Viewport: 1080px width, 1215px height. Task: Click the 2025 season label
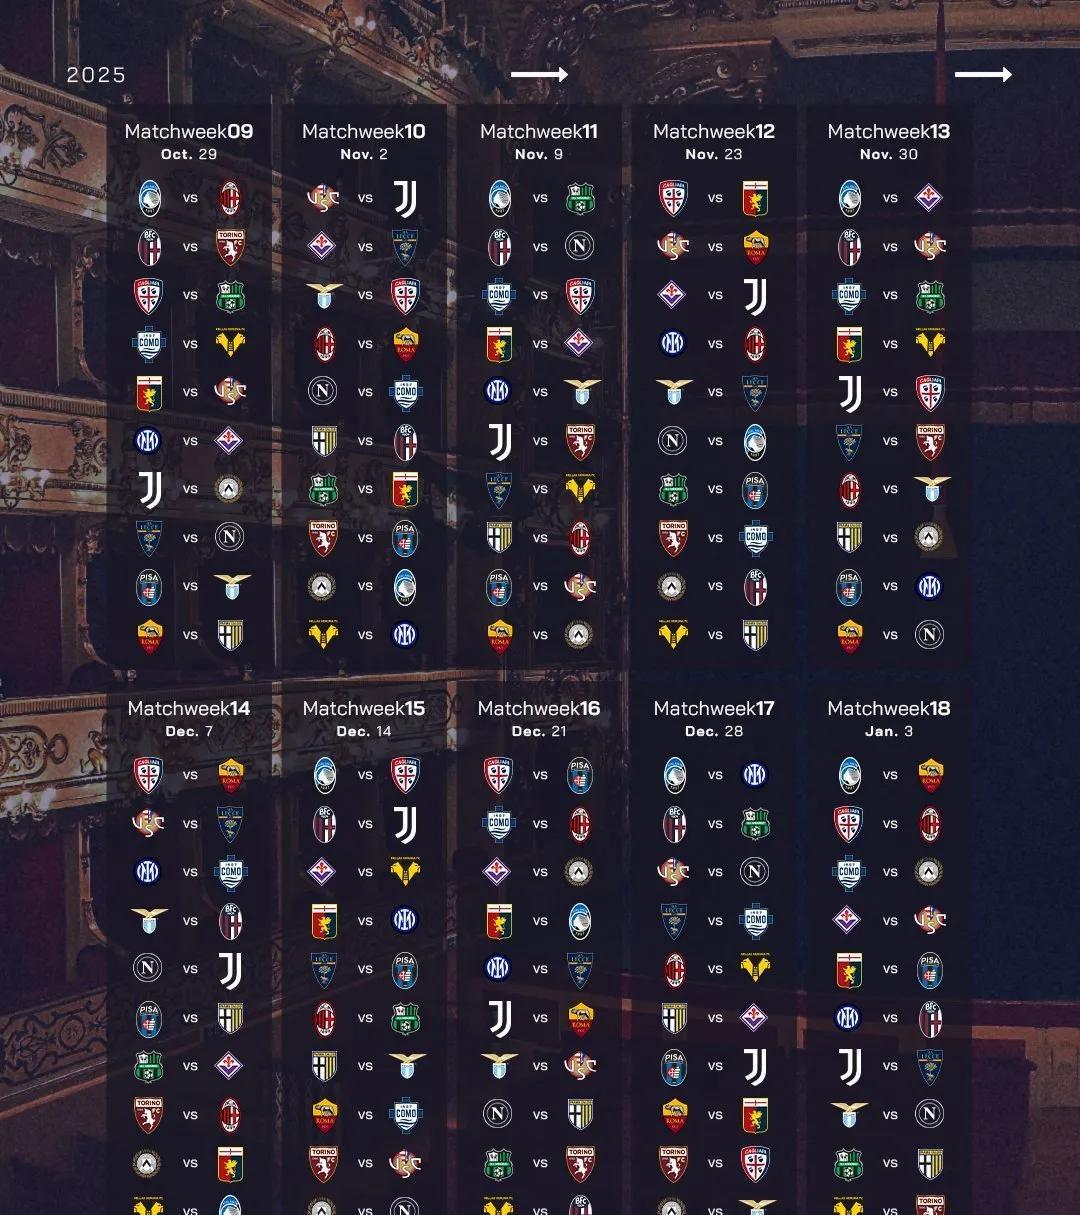(96, 75)
